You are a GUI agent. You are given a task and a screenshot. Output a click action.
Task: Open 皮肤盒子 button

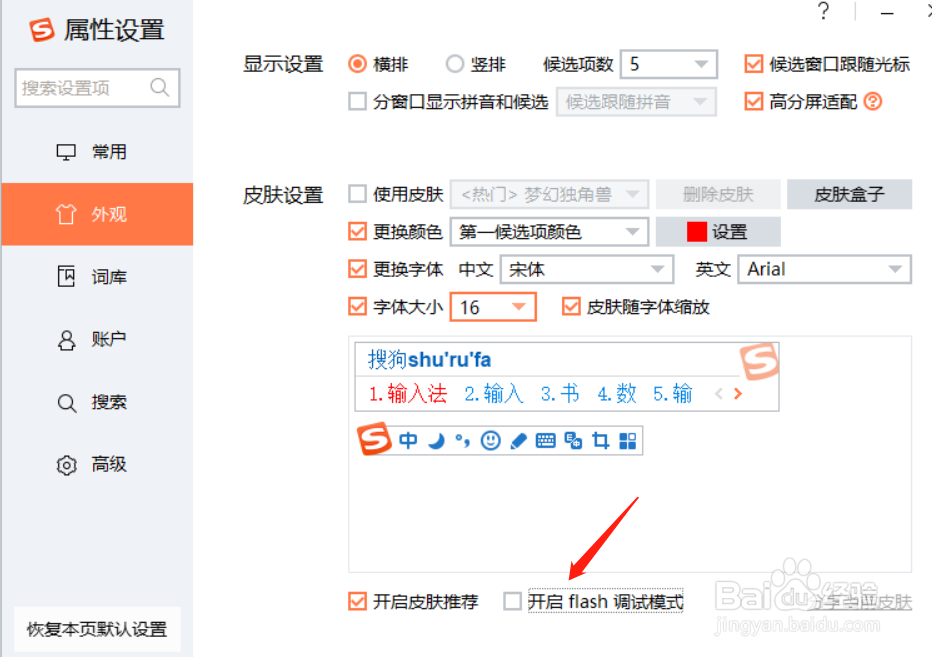point(849,194)
